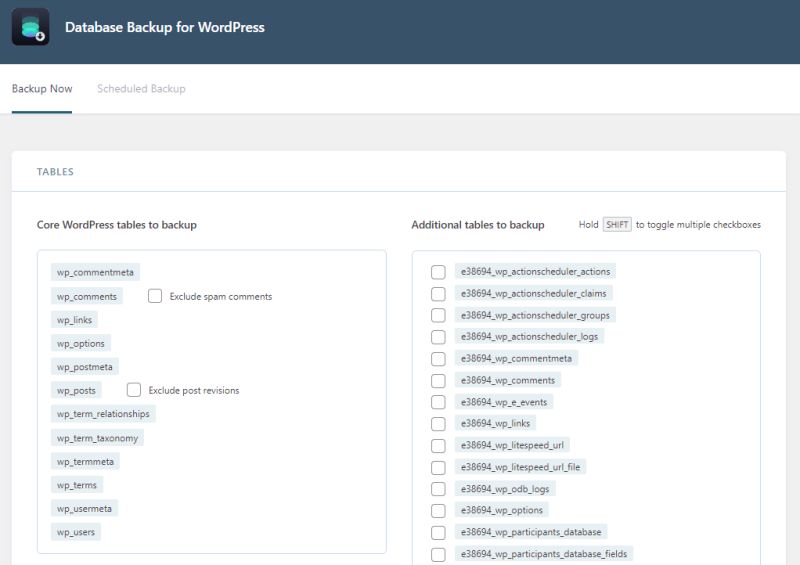Tick the e38694_wp_commentmeta checkbox
800x565 pixels.
[x=438, y=359]
